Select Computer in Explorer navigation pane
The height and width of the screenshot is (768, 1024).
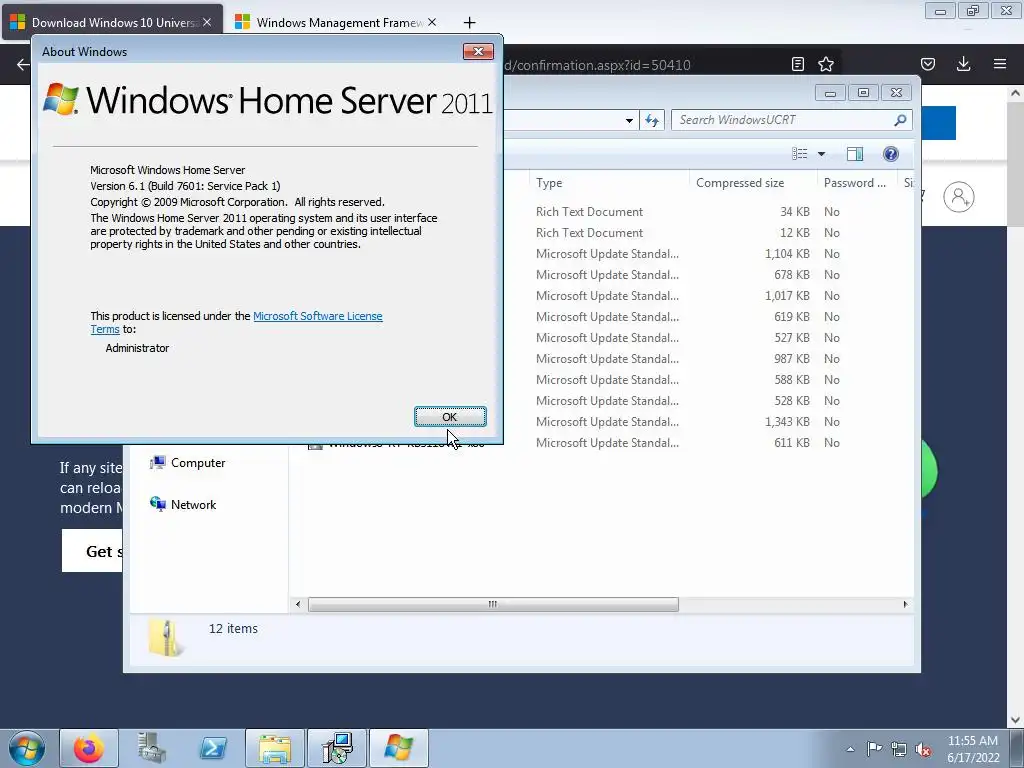(187, 462)
